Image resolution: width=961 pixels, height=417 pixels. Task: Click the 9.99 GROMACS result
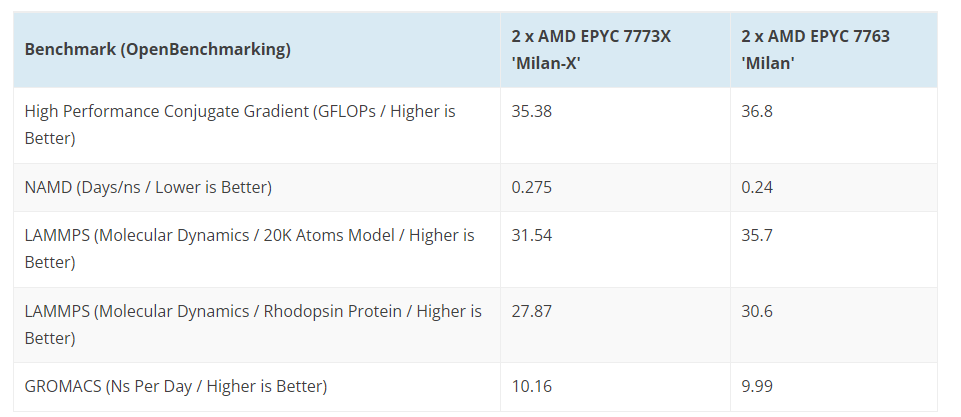pos(756,386)
